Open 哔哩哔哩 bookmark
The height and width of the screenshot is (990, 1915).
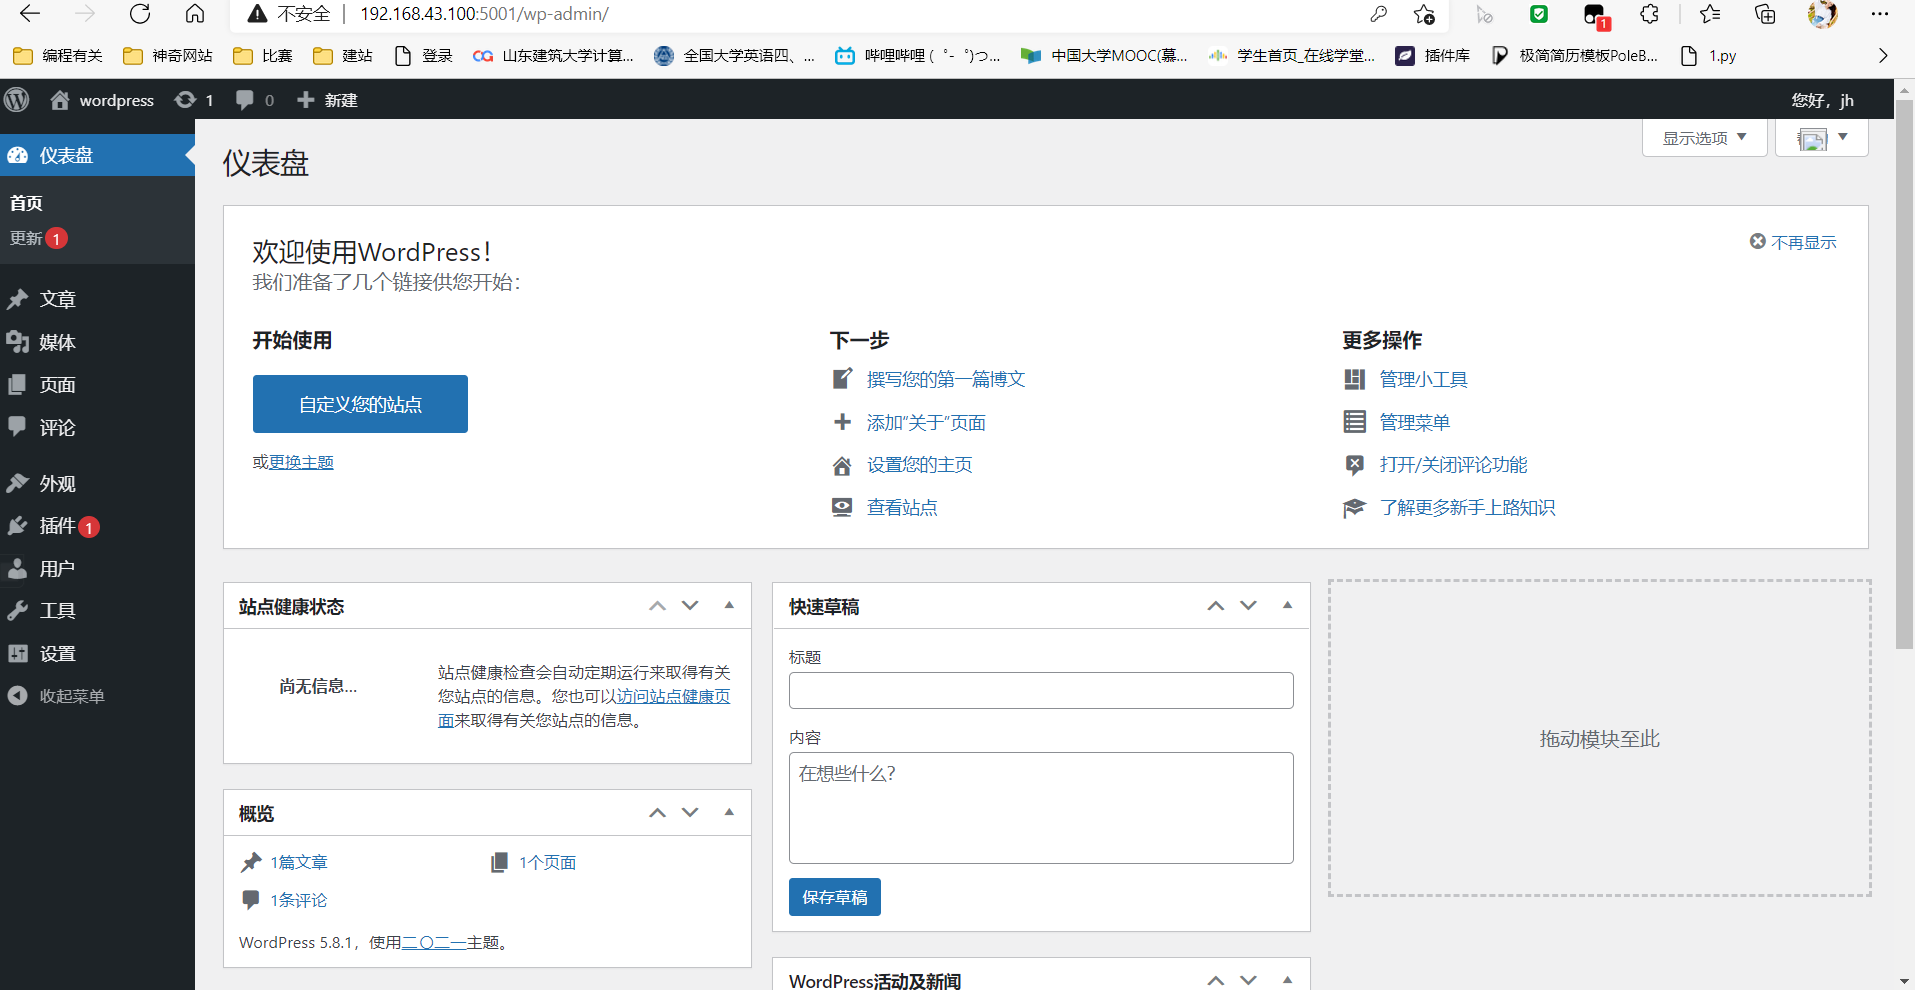click(918, 56)
